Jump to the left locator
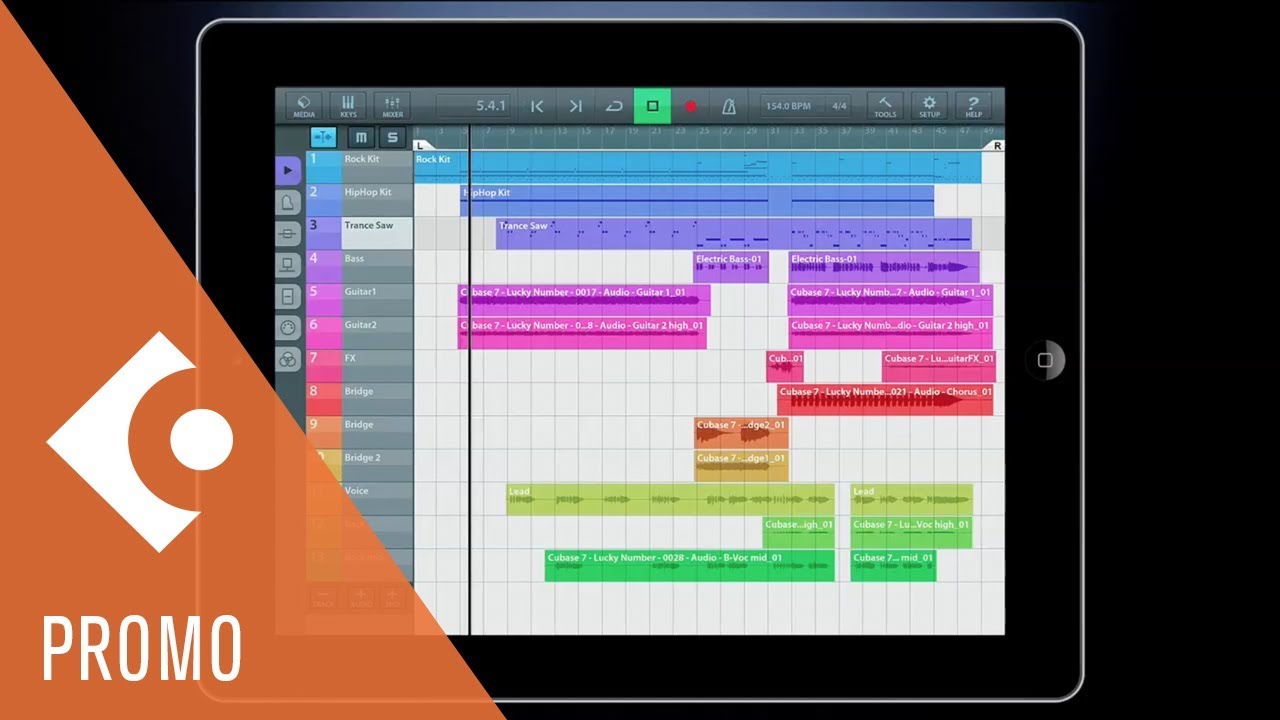 (537, 106)
